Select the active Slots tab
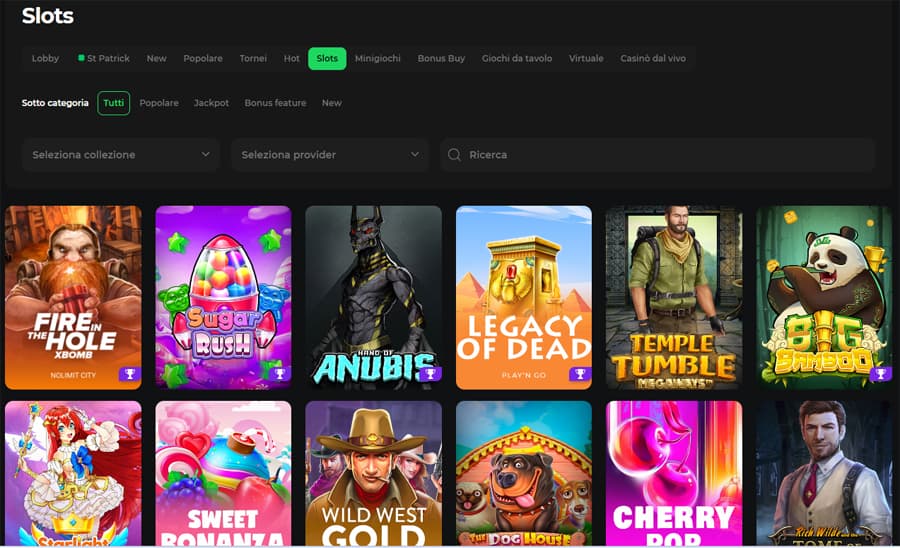Viewport: 900px width, 548px height. pyautogui.click(x=327, y=59)
